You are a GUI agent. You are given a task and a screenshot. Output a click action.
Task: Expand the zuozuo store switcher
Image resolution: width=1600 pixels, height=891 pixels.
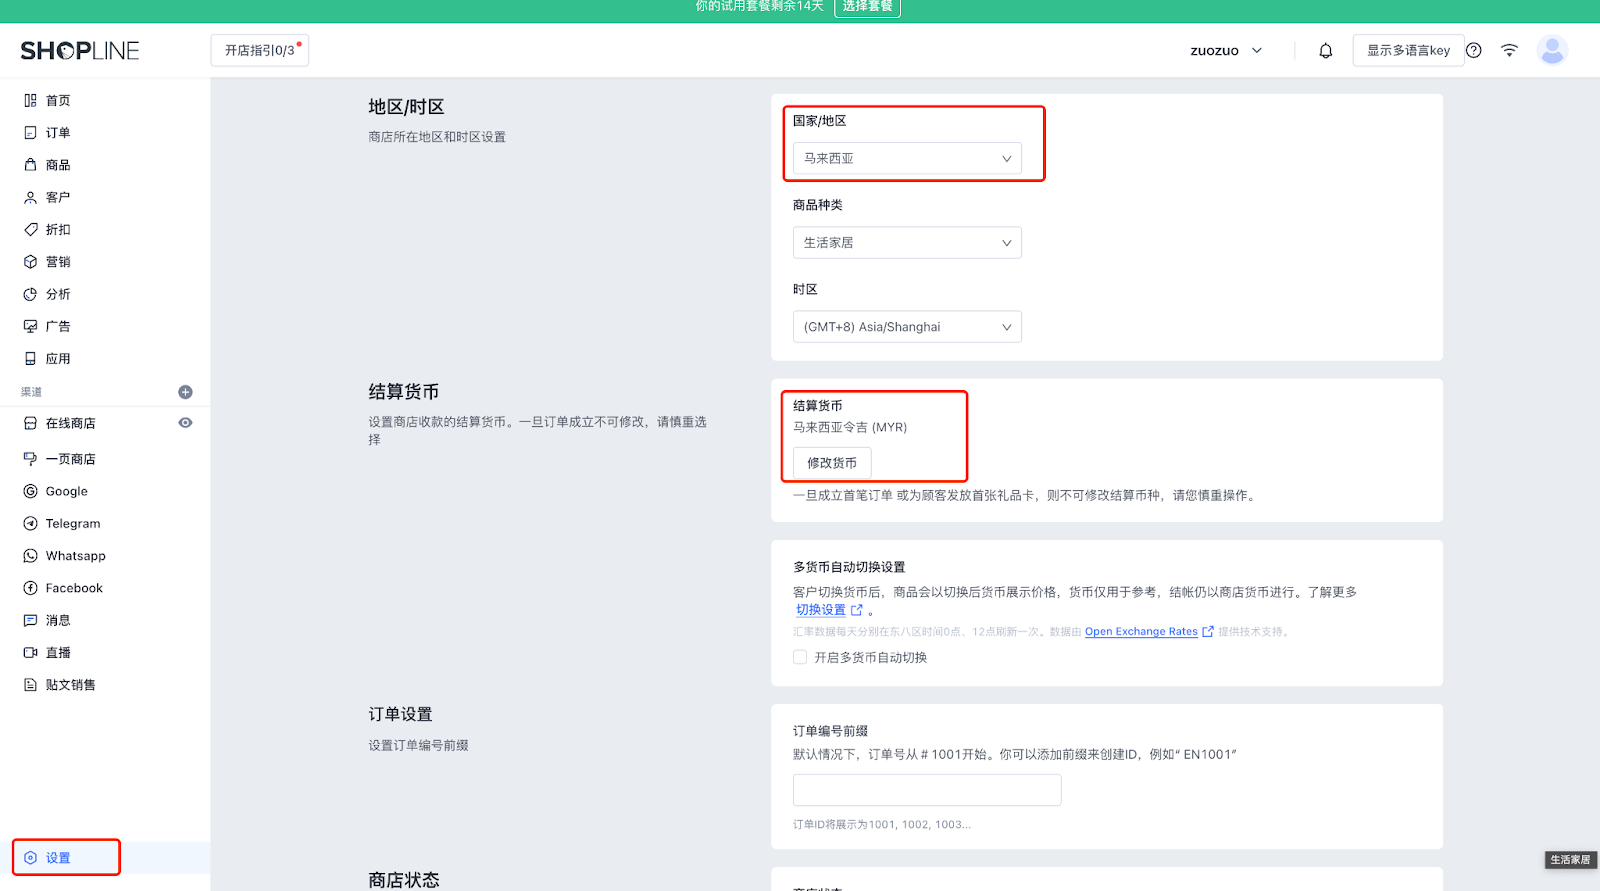pos(1226,50)
